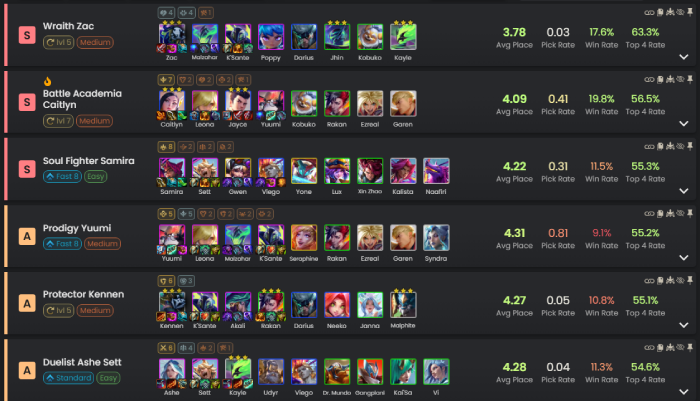
Task: Expand the Wraith Zac comp details
Action: pos(683,57)
